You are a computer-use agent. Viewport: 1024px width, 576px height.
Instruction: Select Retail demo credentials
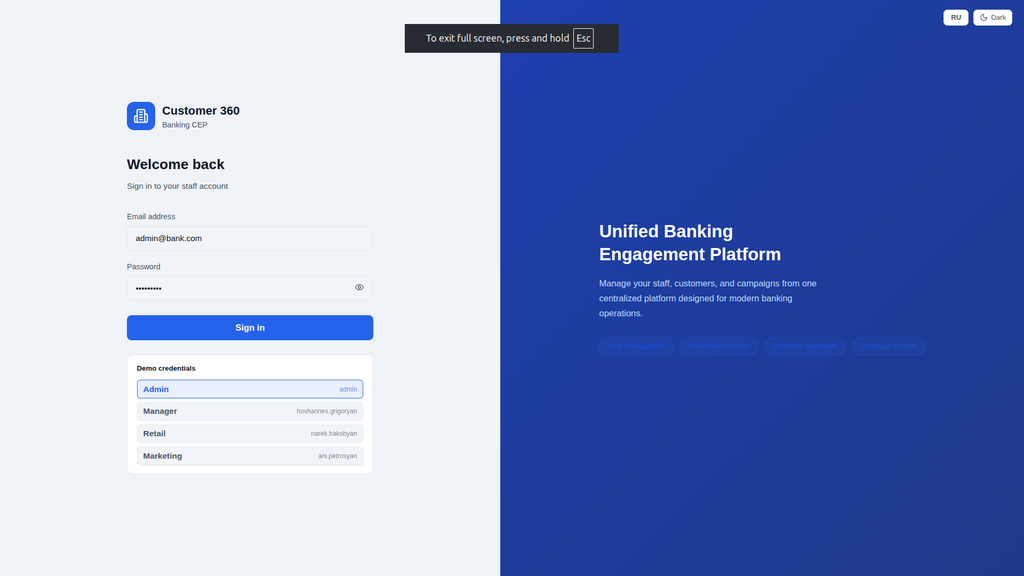click(x=249, y=434)
